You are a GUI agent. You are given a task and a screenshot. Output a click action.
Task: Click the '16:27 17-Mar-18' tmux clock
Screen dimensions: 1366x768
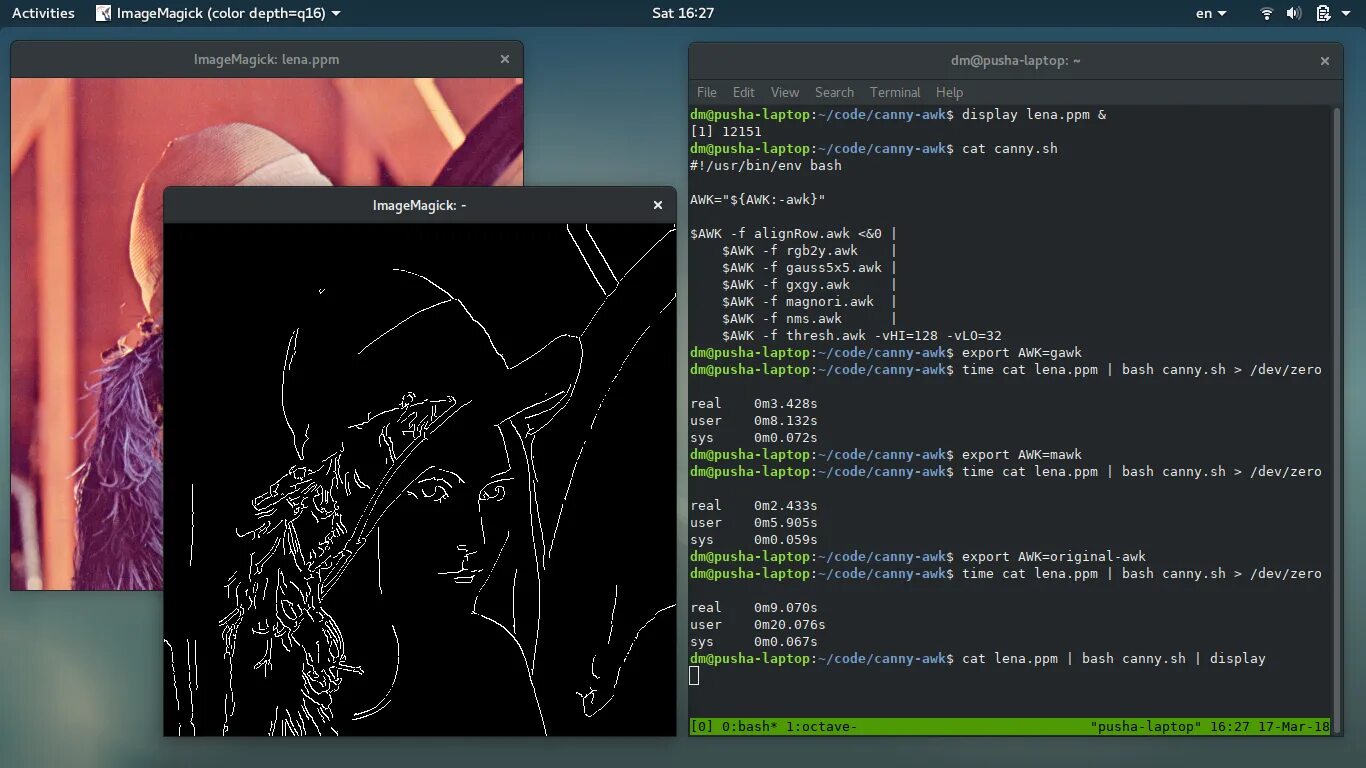[1270, 726]
